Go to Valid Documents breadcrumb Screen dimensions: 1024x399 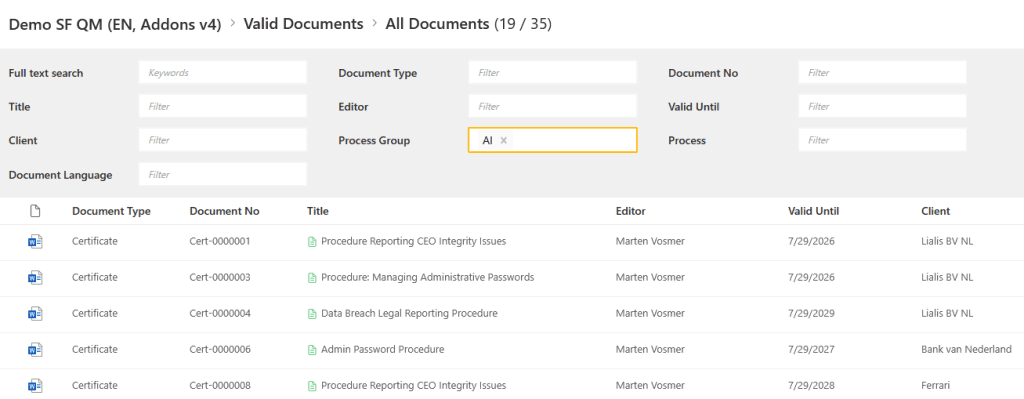point(303,24)
